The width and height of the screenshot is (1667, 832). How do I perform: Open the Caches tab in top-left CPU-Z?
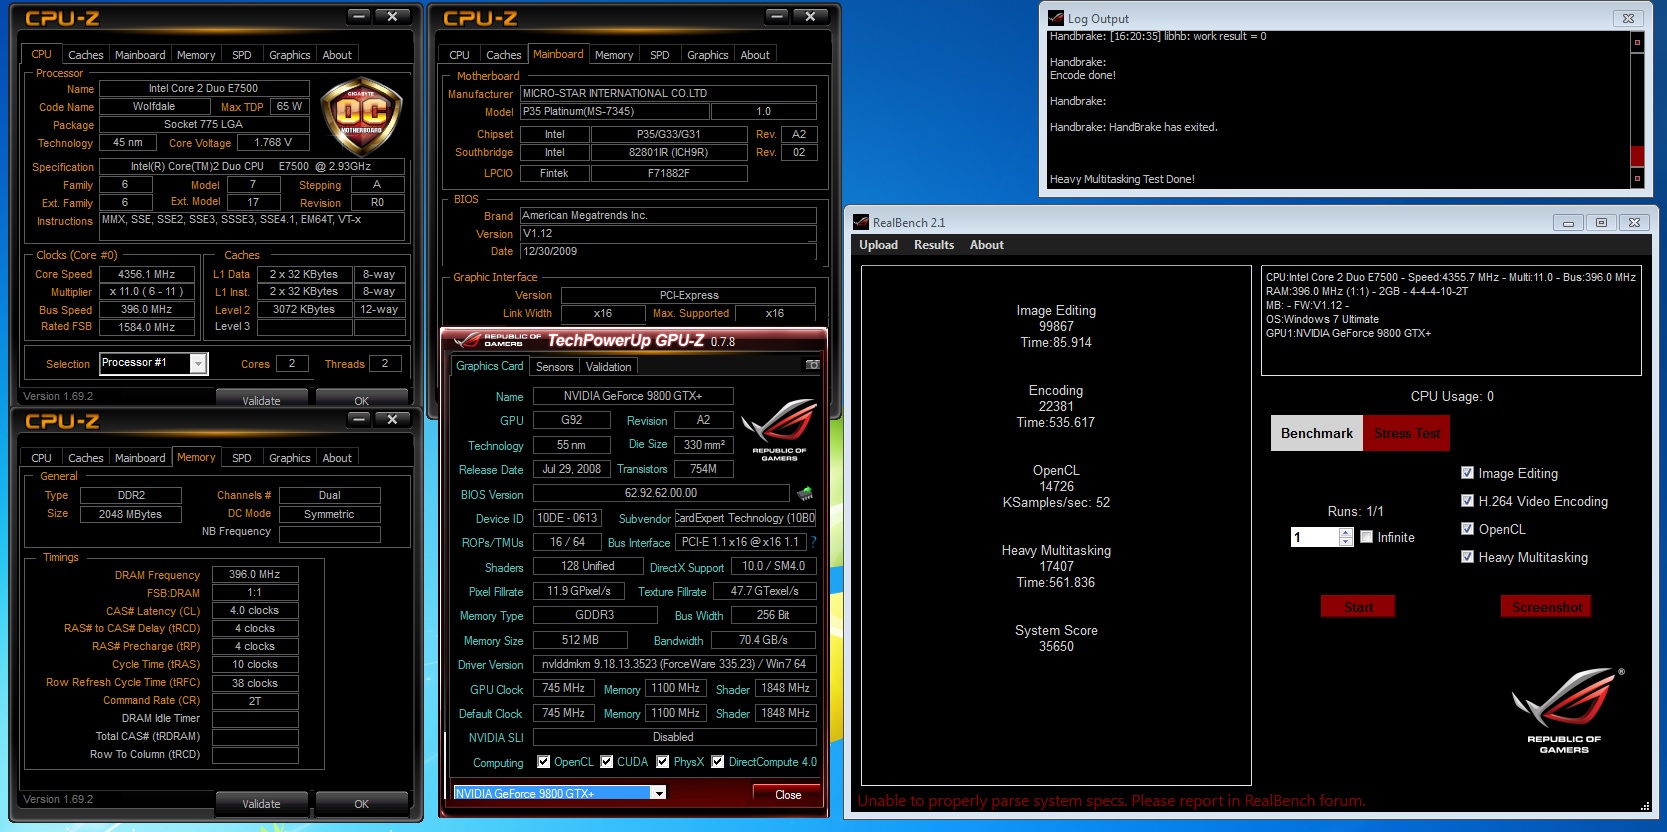point(85,55)
